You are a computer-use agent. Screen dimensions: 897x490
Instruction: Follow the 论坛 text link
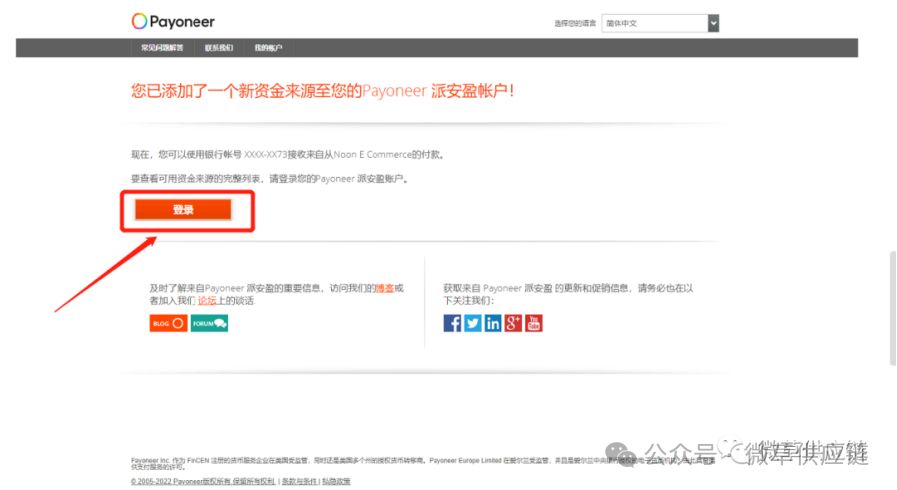click(207, 301)
